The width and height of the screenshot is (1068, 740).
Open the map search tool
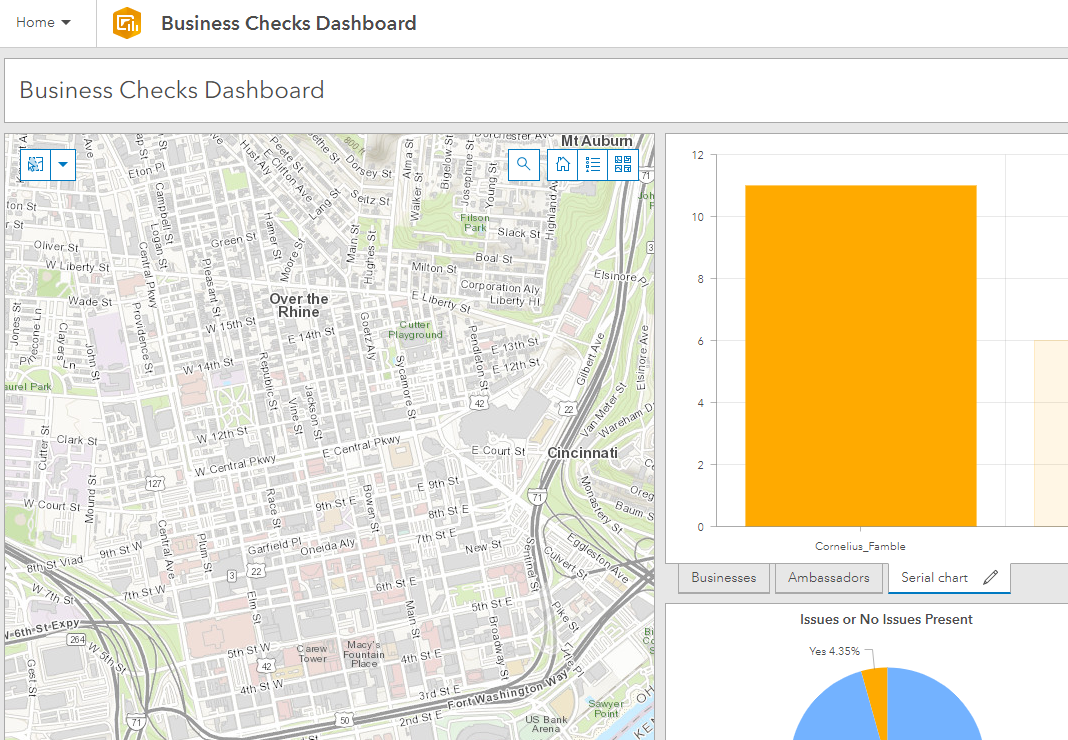point(524,164)
